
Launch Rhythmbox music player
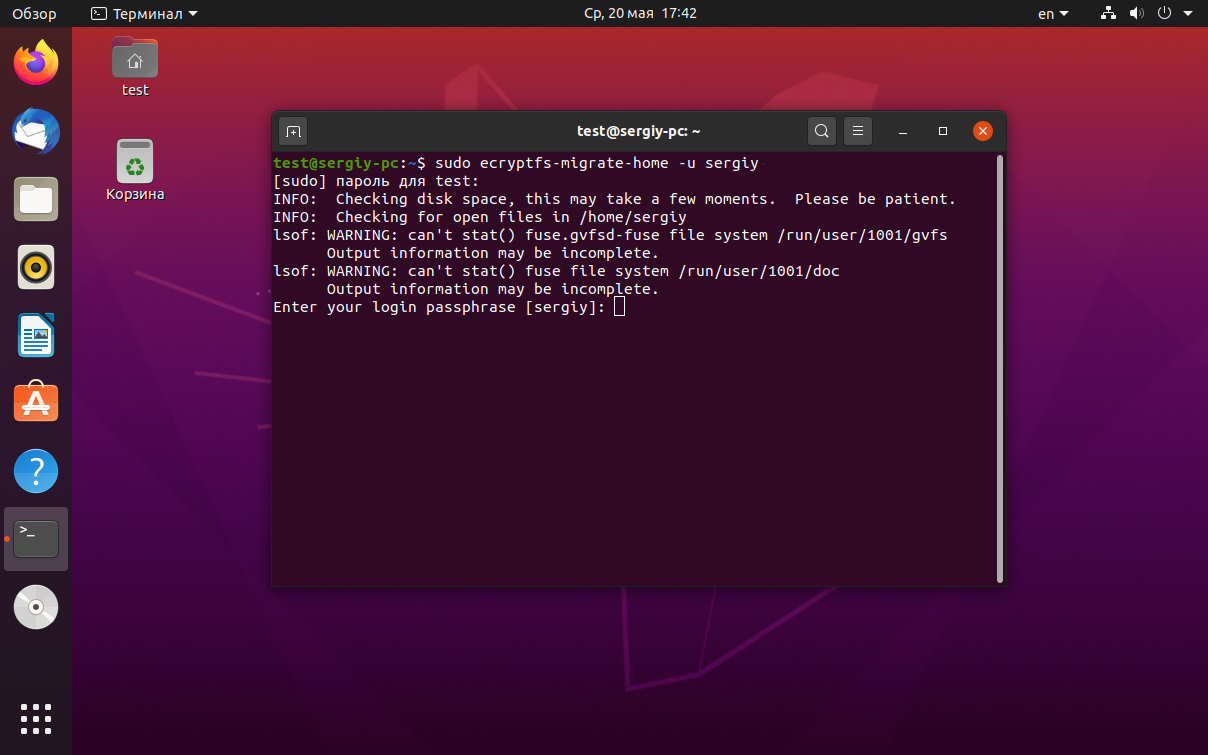point(36,267)
